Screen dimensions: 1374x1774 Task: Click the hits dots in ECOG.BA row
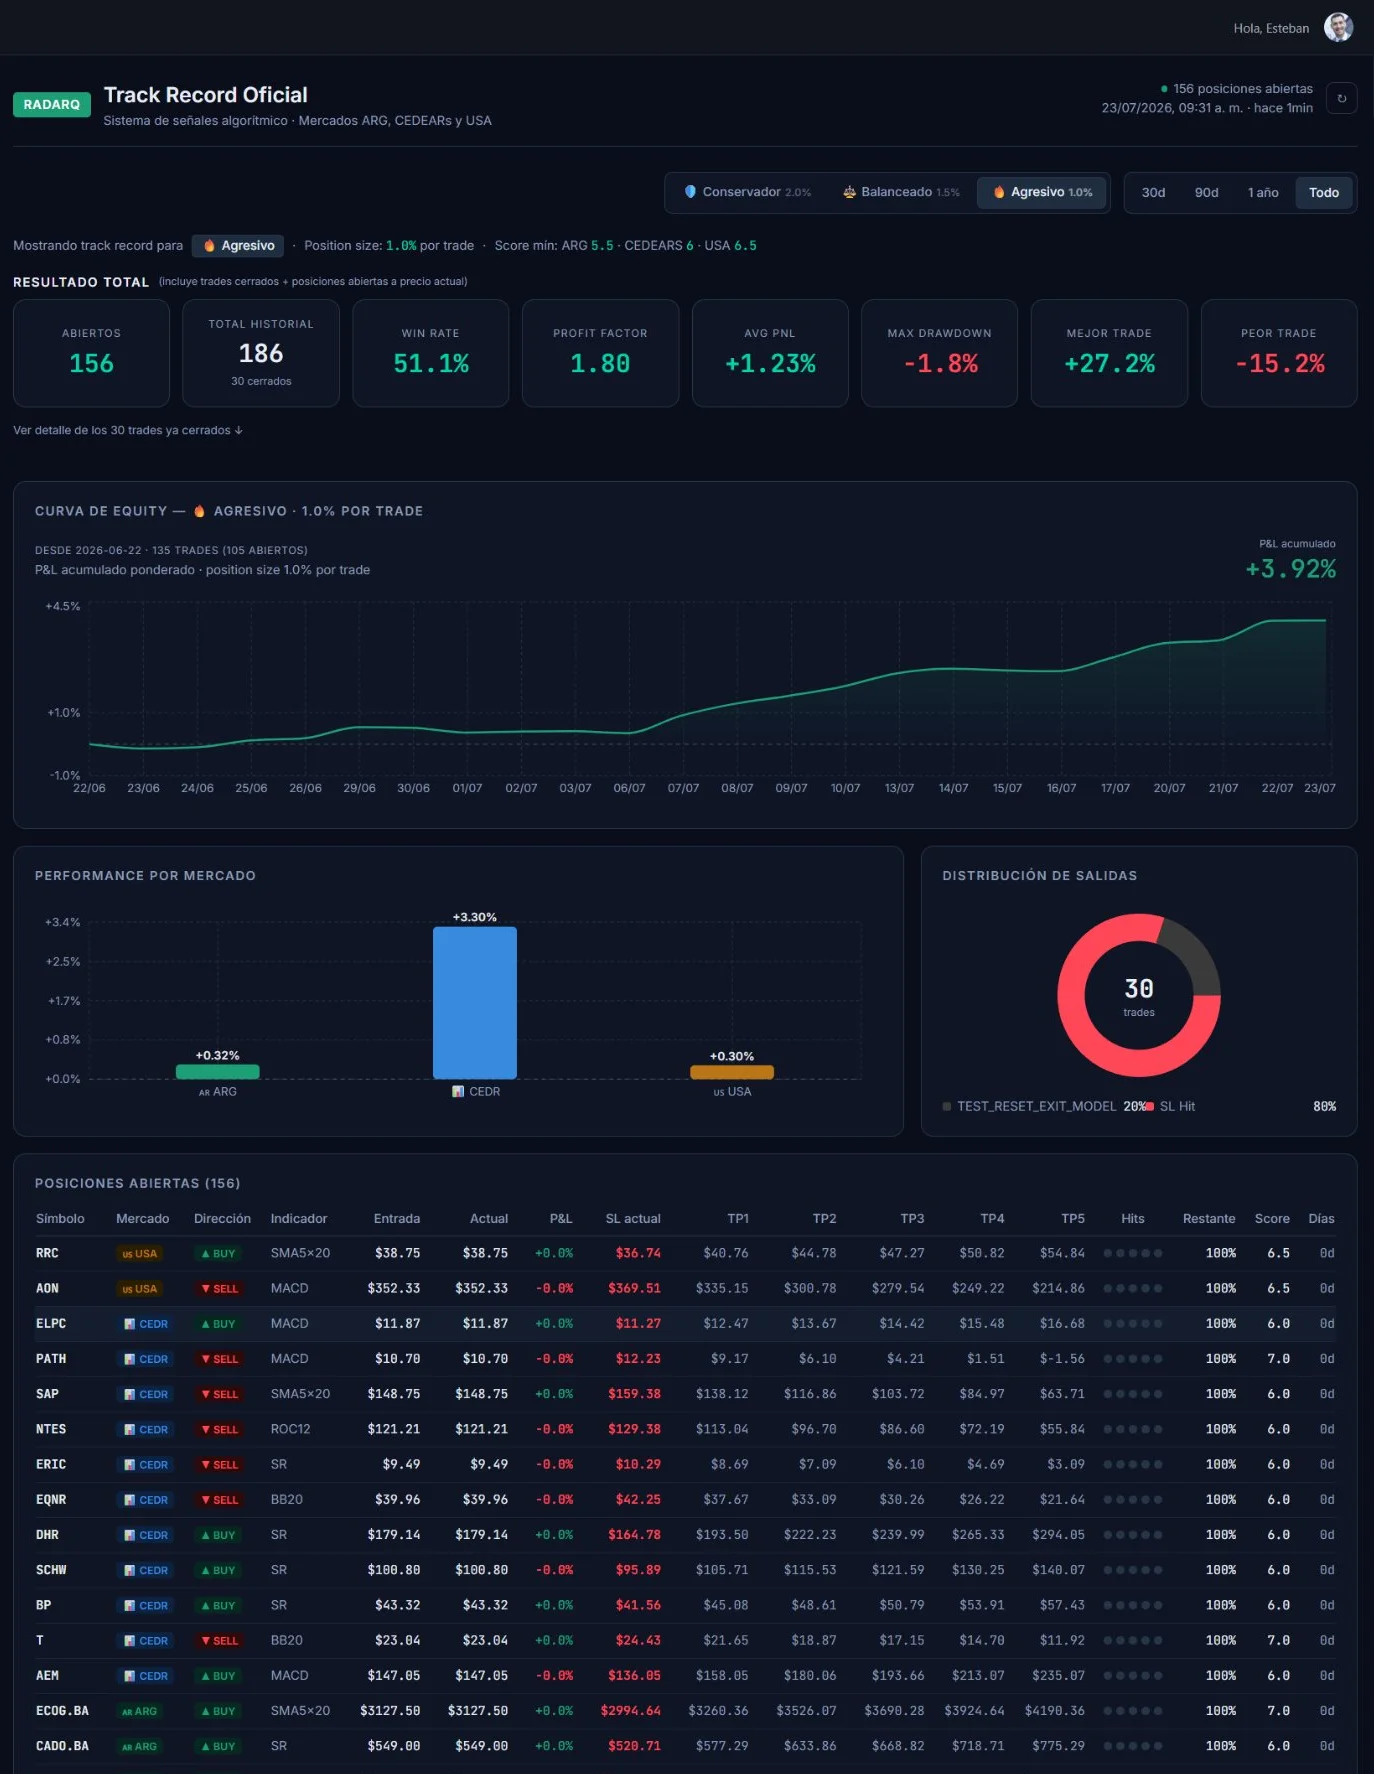[1132, 1711]
